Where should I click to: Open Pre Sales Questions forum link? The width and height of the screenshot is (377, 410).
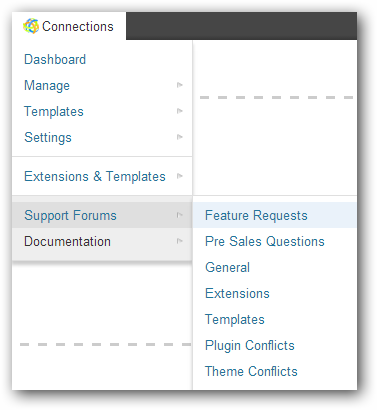pyautogui.click(x=265, y=241)
